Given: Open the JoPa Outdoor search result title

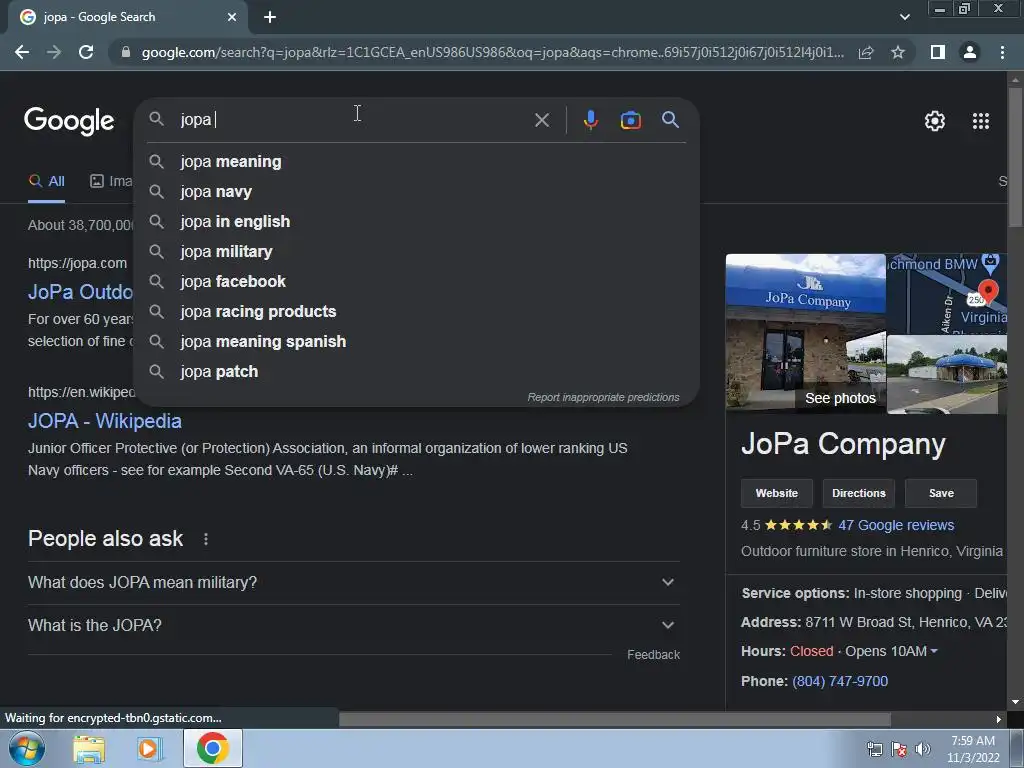Looking at the screenshot, I should (x=80, y=291).
